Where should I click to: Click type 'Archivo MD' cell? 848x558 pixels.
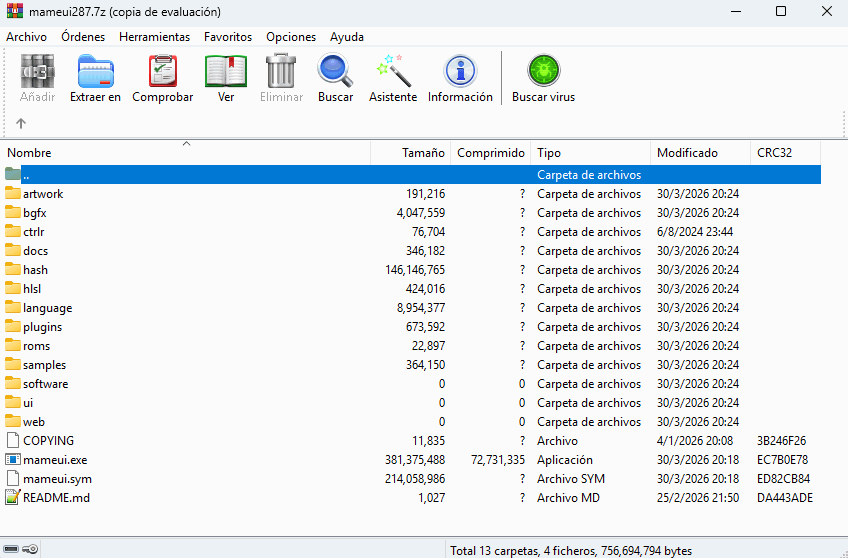(x=568, y=497)
